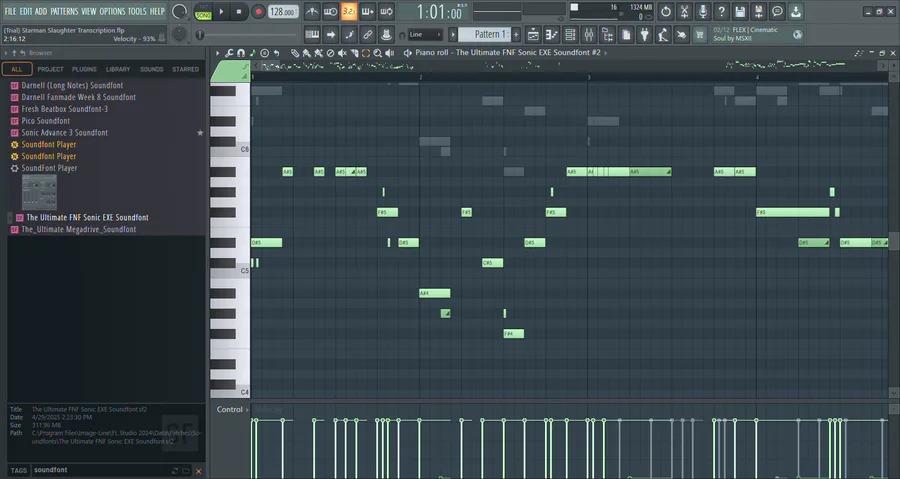Select Sonic Advance 3 Soundfont in browser
This screenshot has height=479, width=900.
(x=64, y=133)
